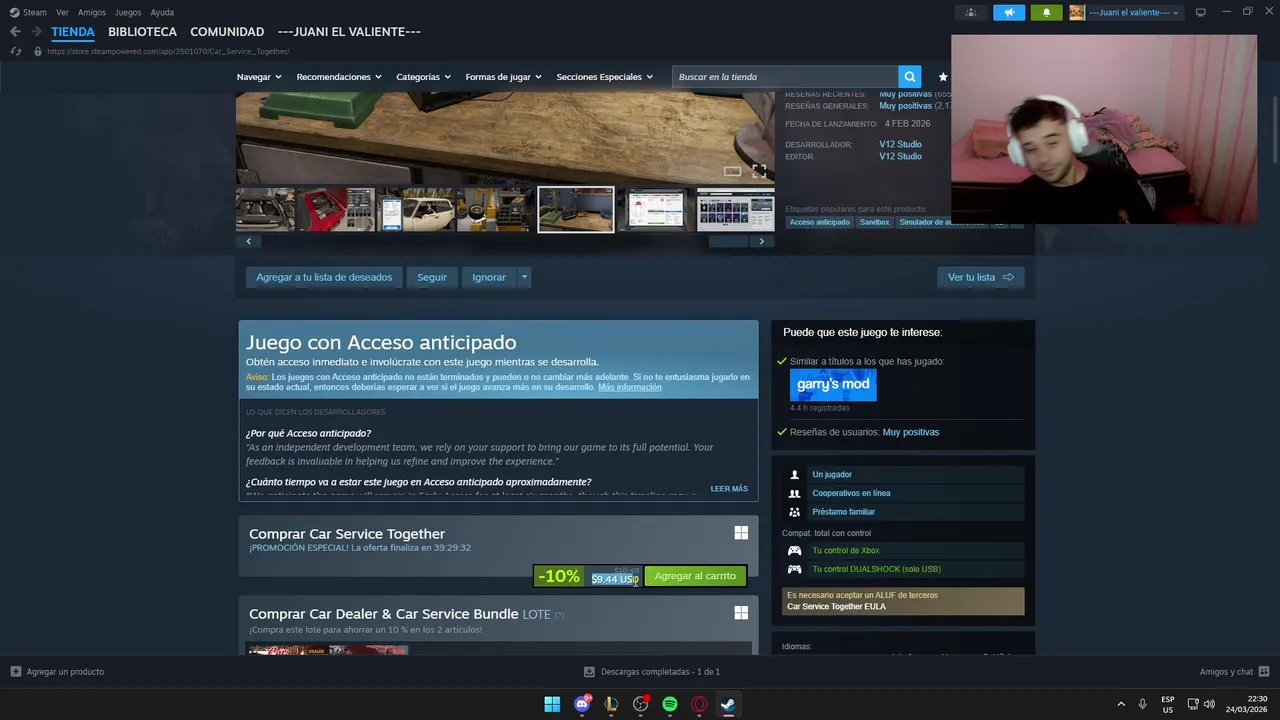The image size is (1280, 720).
Task: Open Windows Start menu
Action: [552, 704]
